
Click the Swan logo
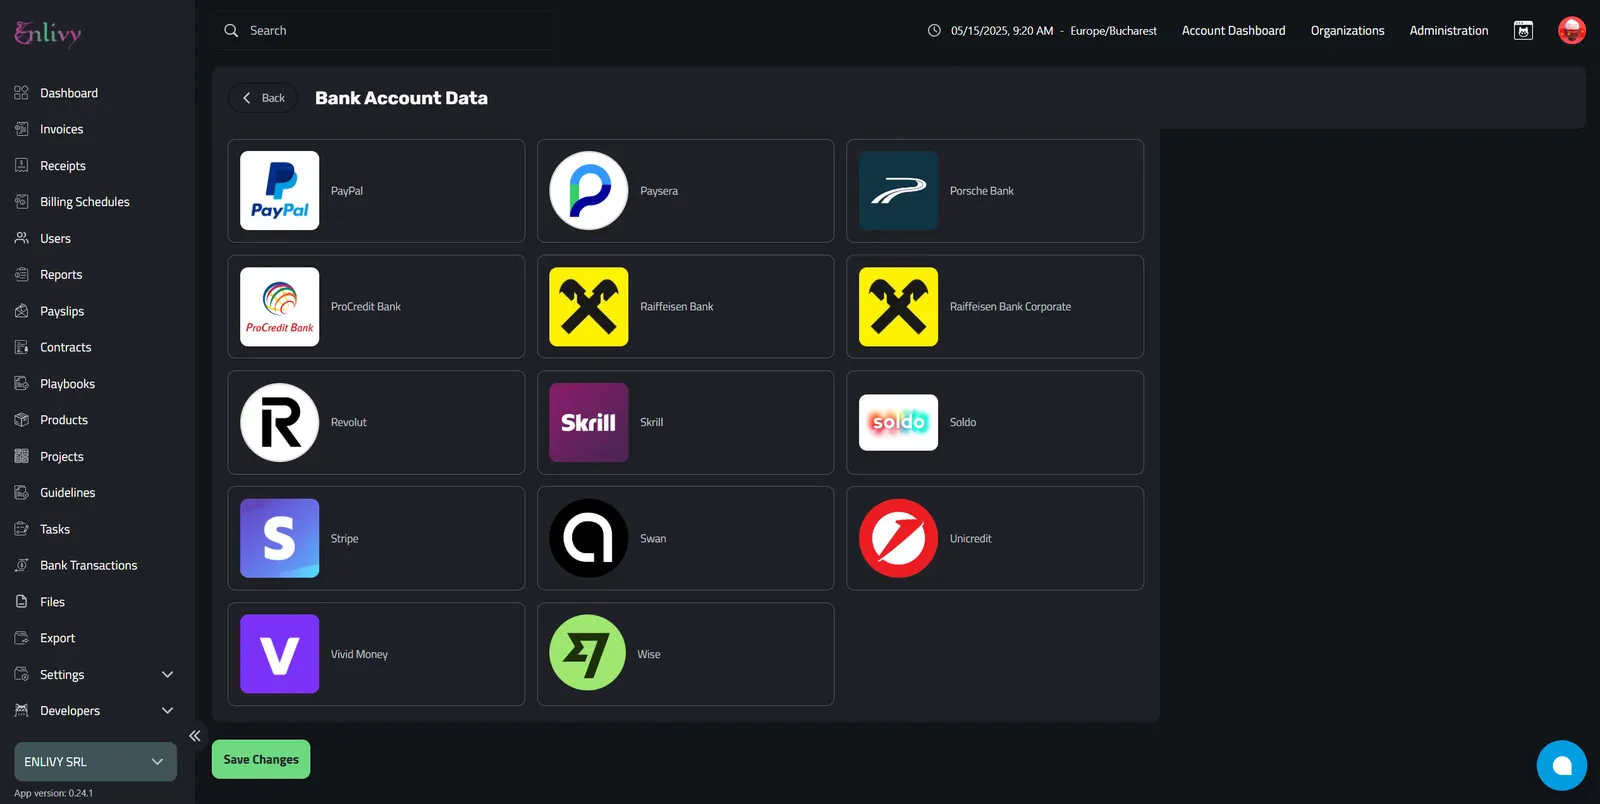point(589,538)
